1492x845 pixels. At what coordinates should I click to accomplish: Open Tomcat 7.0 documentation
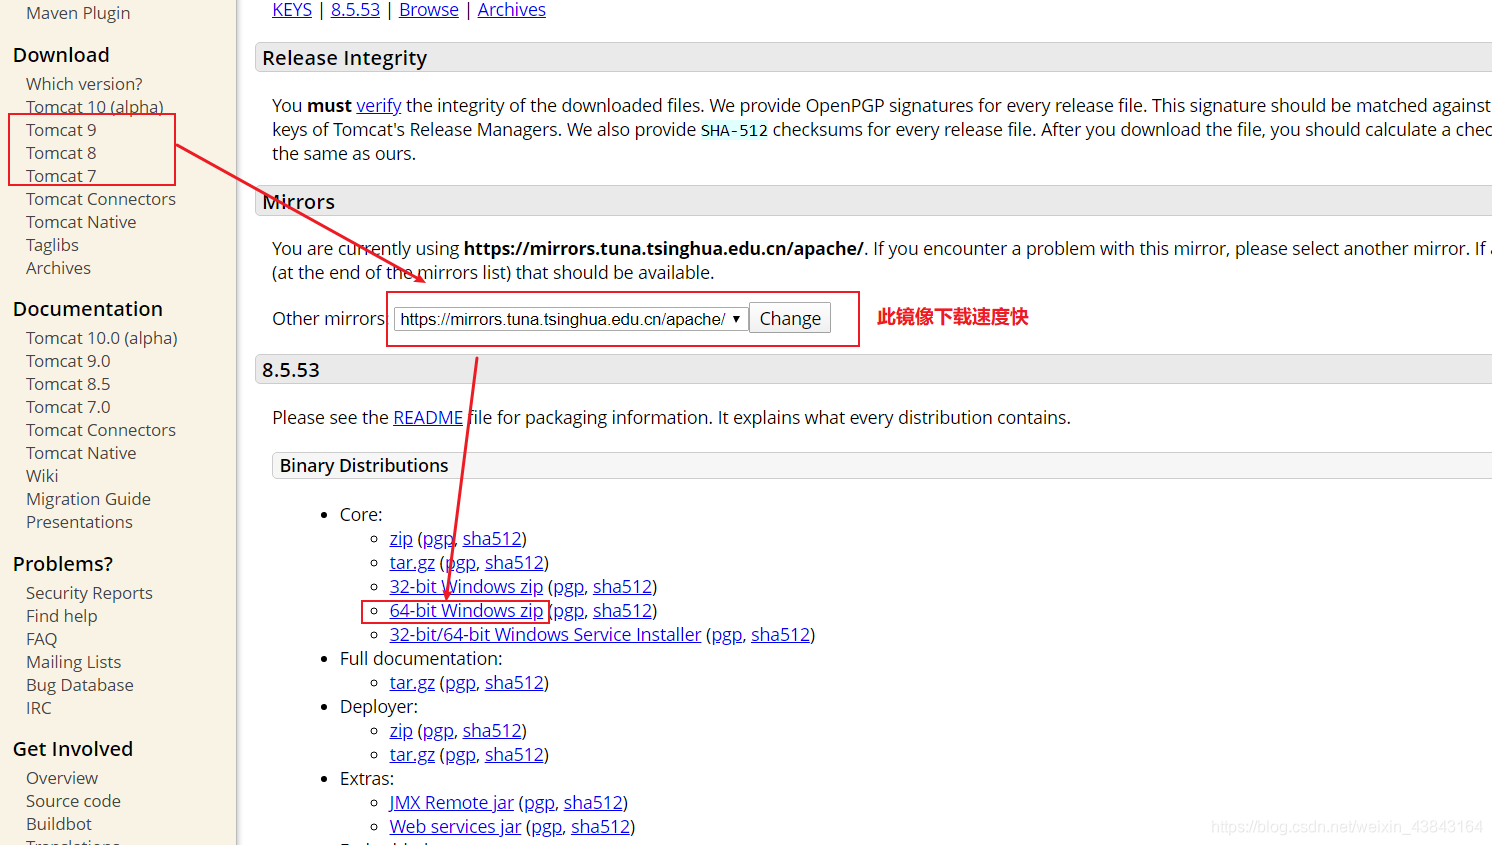[68, 407]
